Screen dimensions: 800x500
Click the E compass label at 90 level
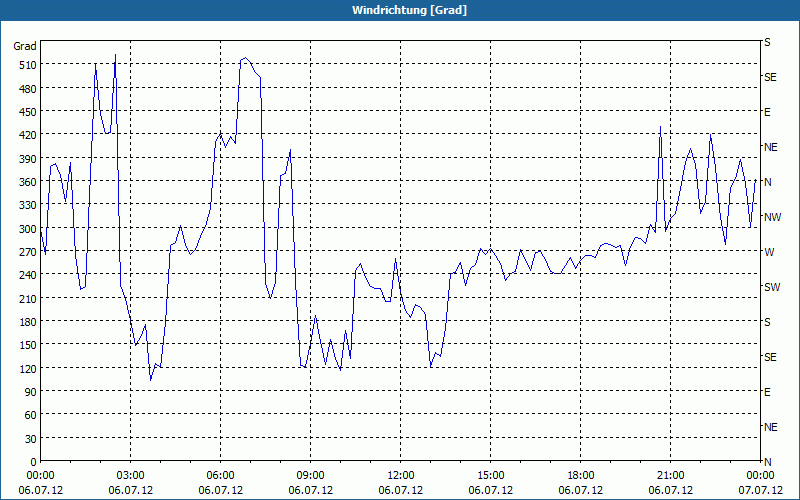tap(767, 392)
